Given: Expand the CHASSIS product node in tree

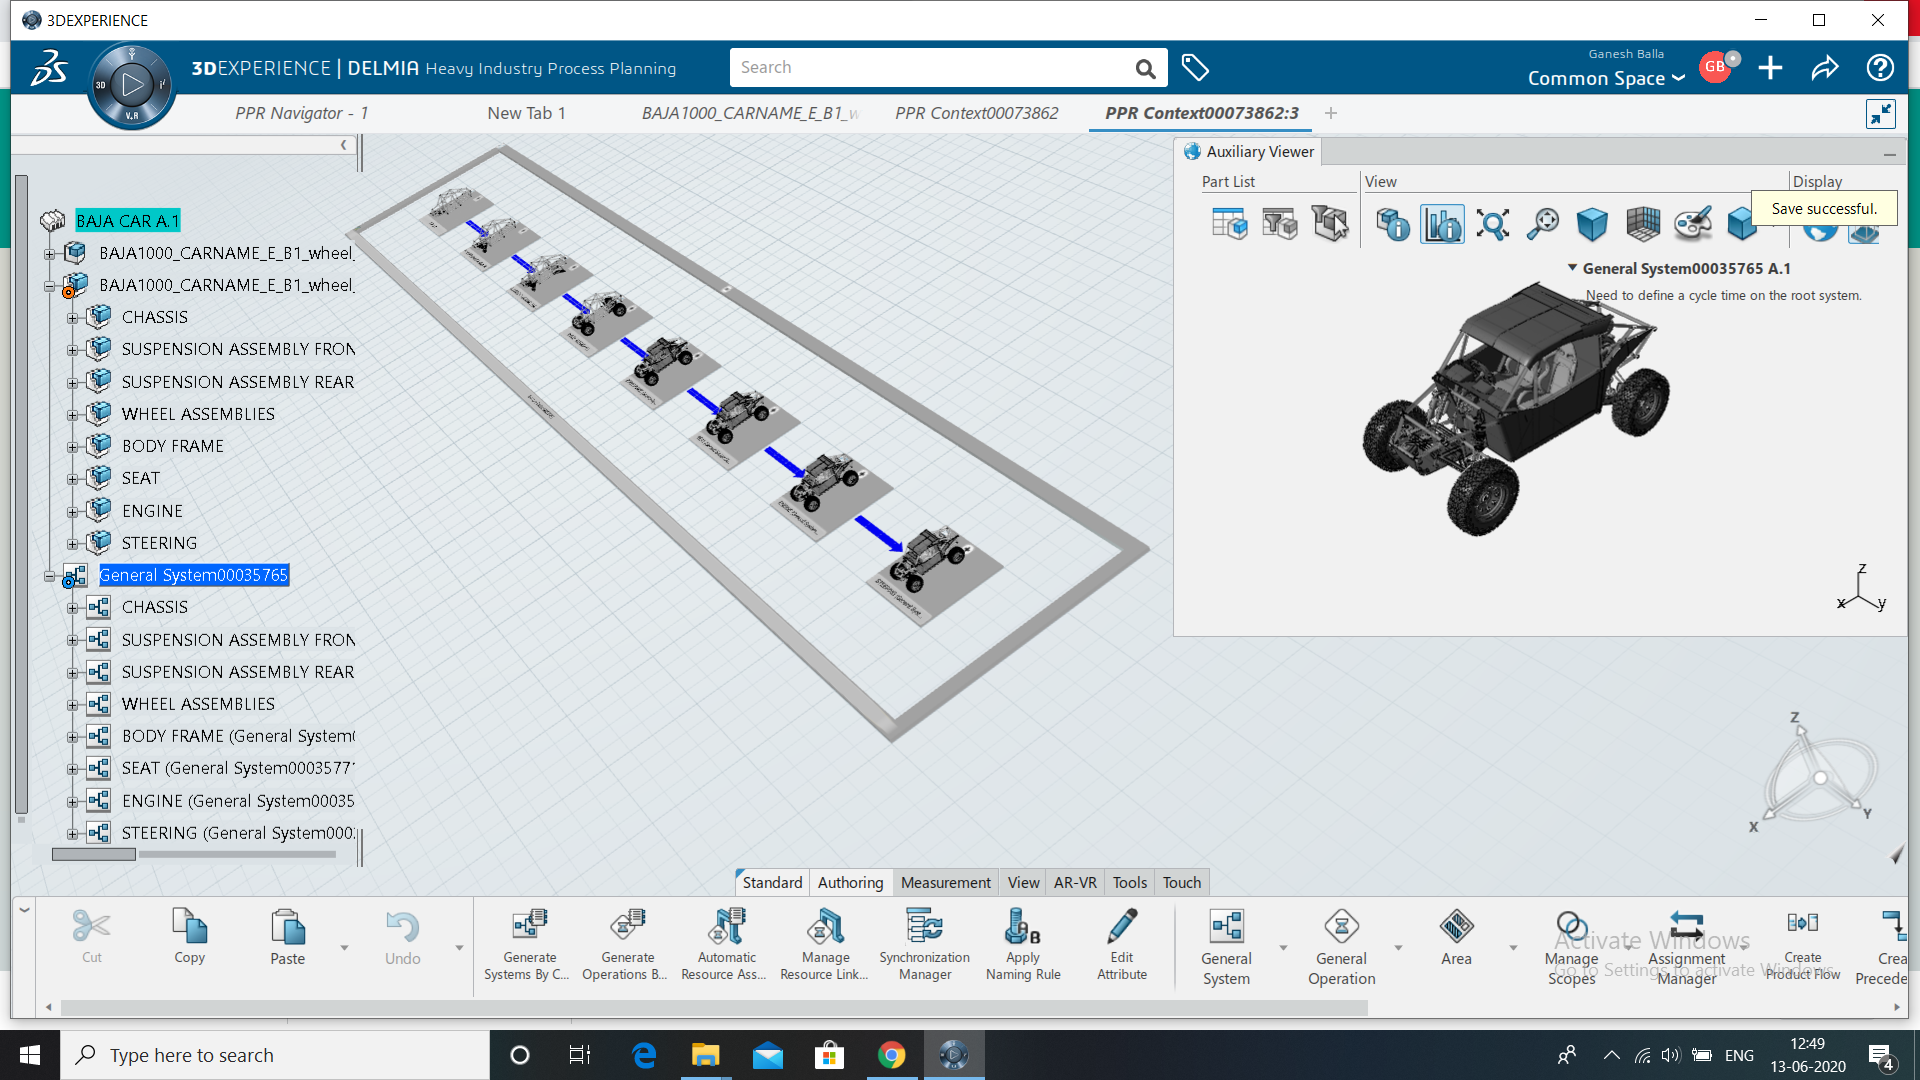Looking at the screenshot, I should click(72, 318).
